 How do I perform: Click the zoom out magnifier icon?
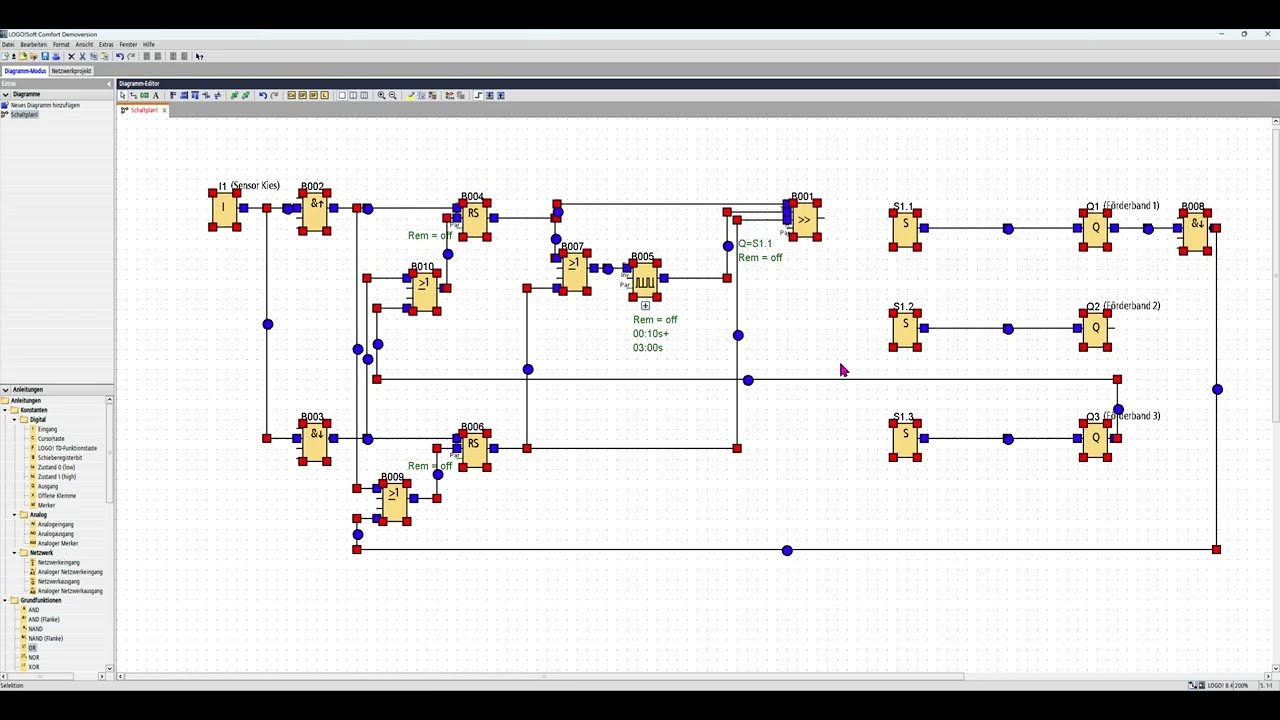[392, 95]
